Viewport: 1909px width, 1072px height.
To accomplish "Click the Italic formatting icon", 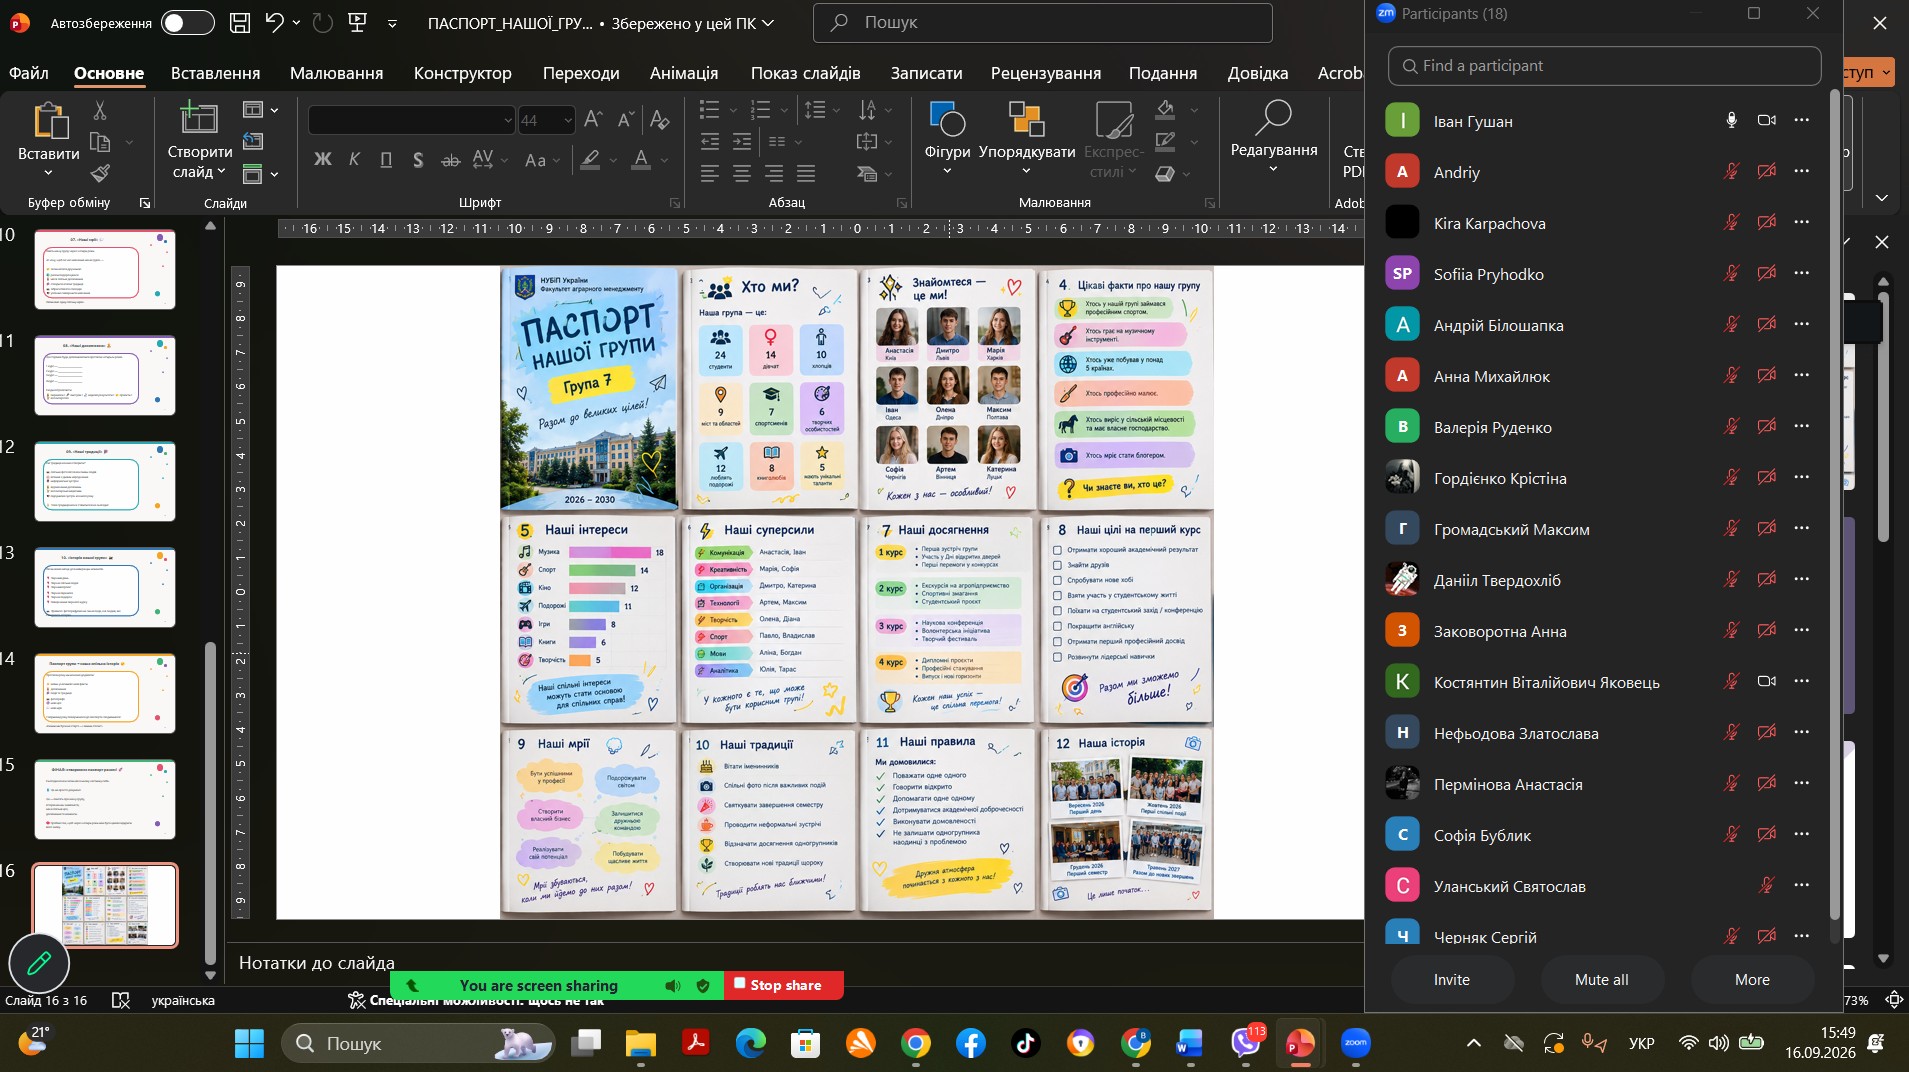I will click(x=354, y=159).
